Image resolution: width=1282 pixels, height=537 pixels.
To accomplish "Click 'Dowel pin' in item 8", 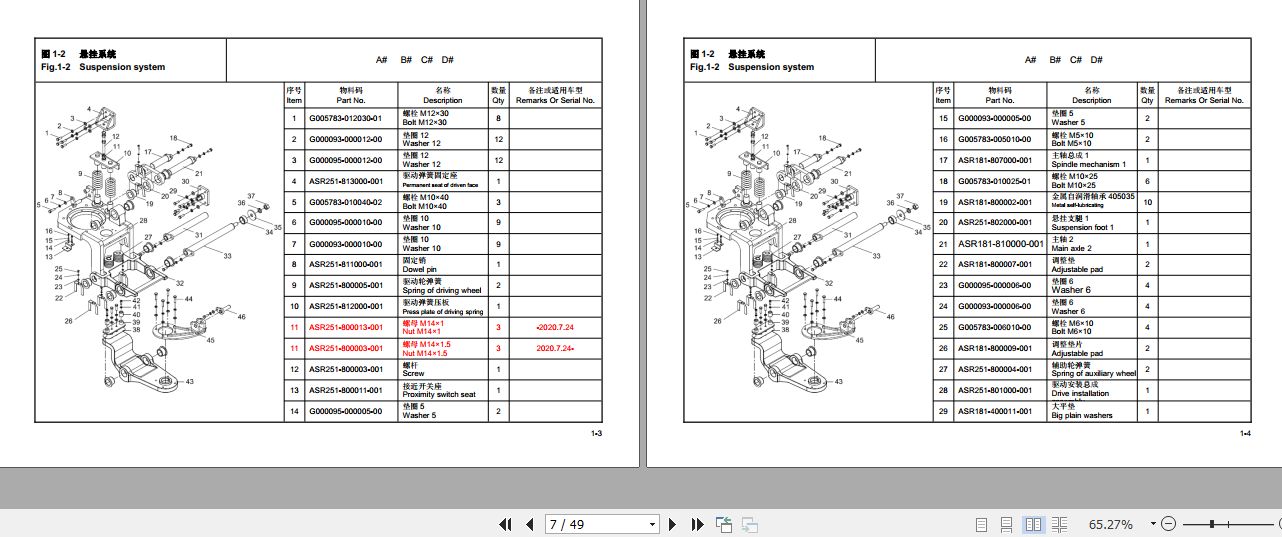I will point(420,269).
